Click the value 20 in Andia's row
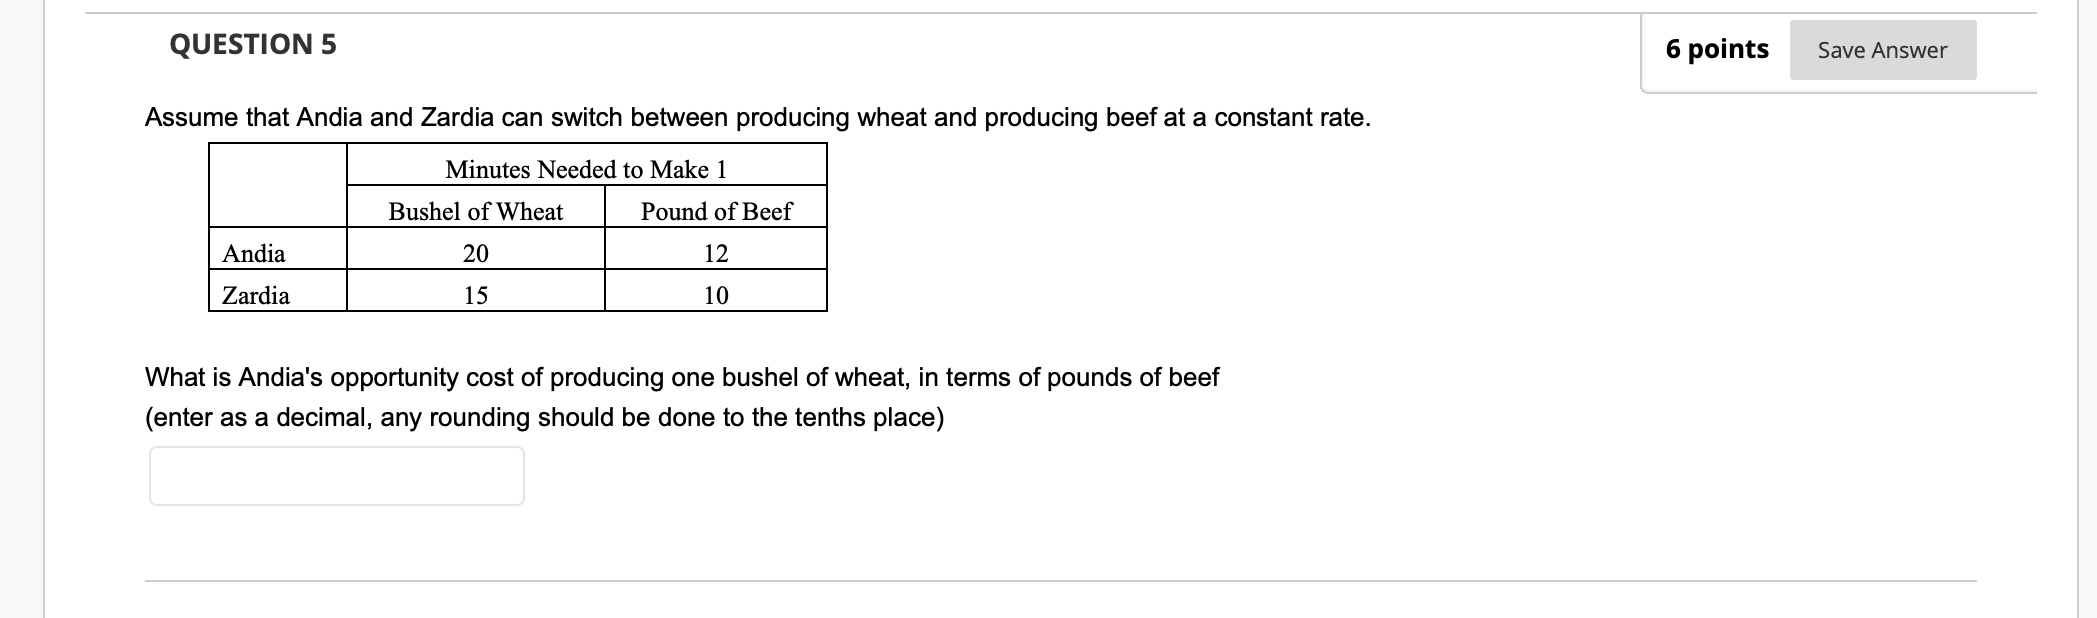2097x618 pixels. coord(475,253)
